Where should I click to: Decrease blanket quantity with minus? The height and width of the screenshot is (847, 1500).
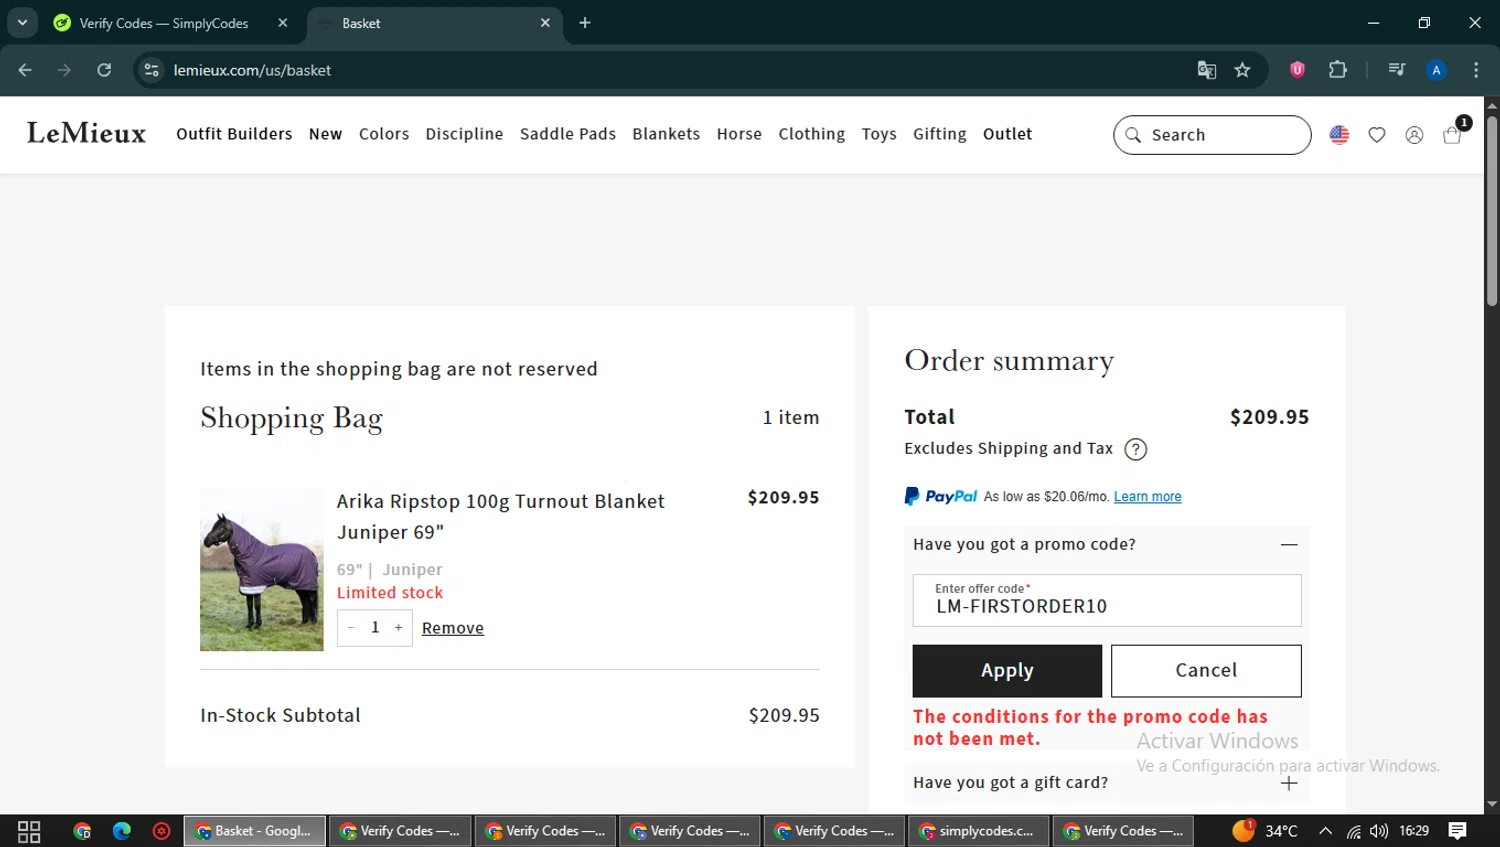coord(351,628)
